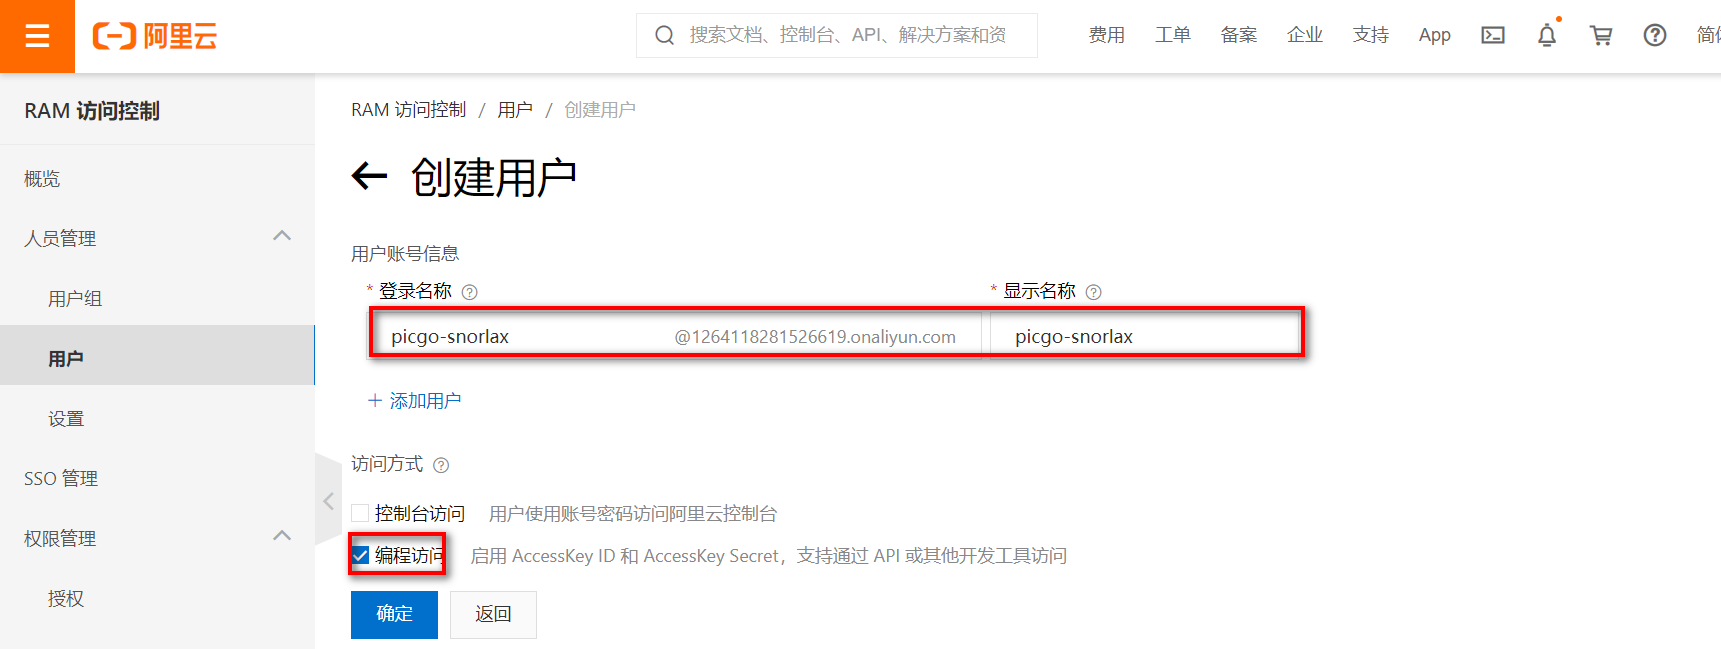Click the RAM 访问控制 sidebar title
Image resolution: width=1721 pixels, height=649 pixels.
[x=92, y=111]
